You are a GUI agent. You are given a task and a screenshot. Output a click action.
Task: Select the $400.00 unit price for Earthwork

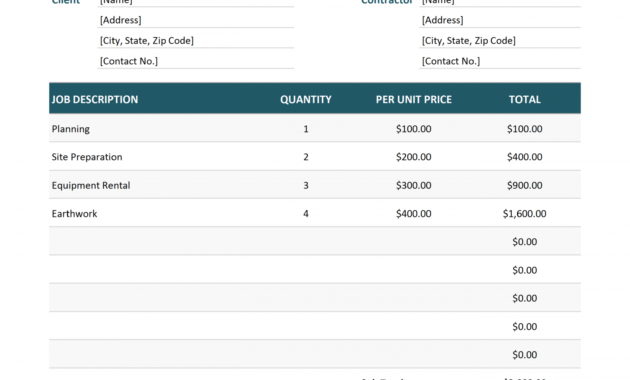pos(413,213)
